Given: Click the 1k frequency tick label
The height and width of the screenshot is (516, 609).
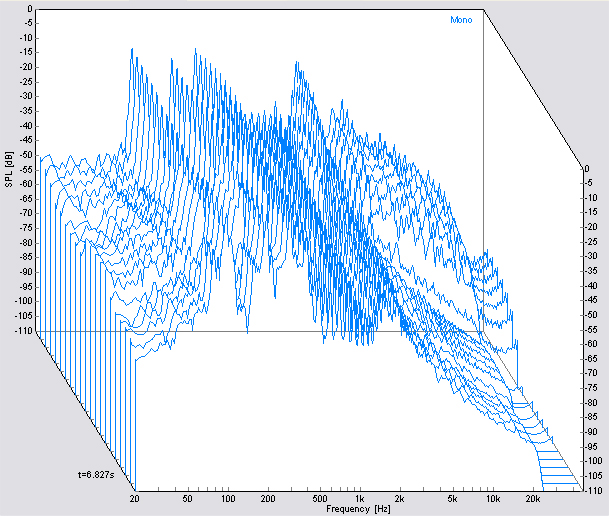Looking at the screenshot, I should point(360,499).
